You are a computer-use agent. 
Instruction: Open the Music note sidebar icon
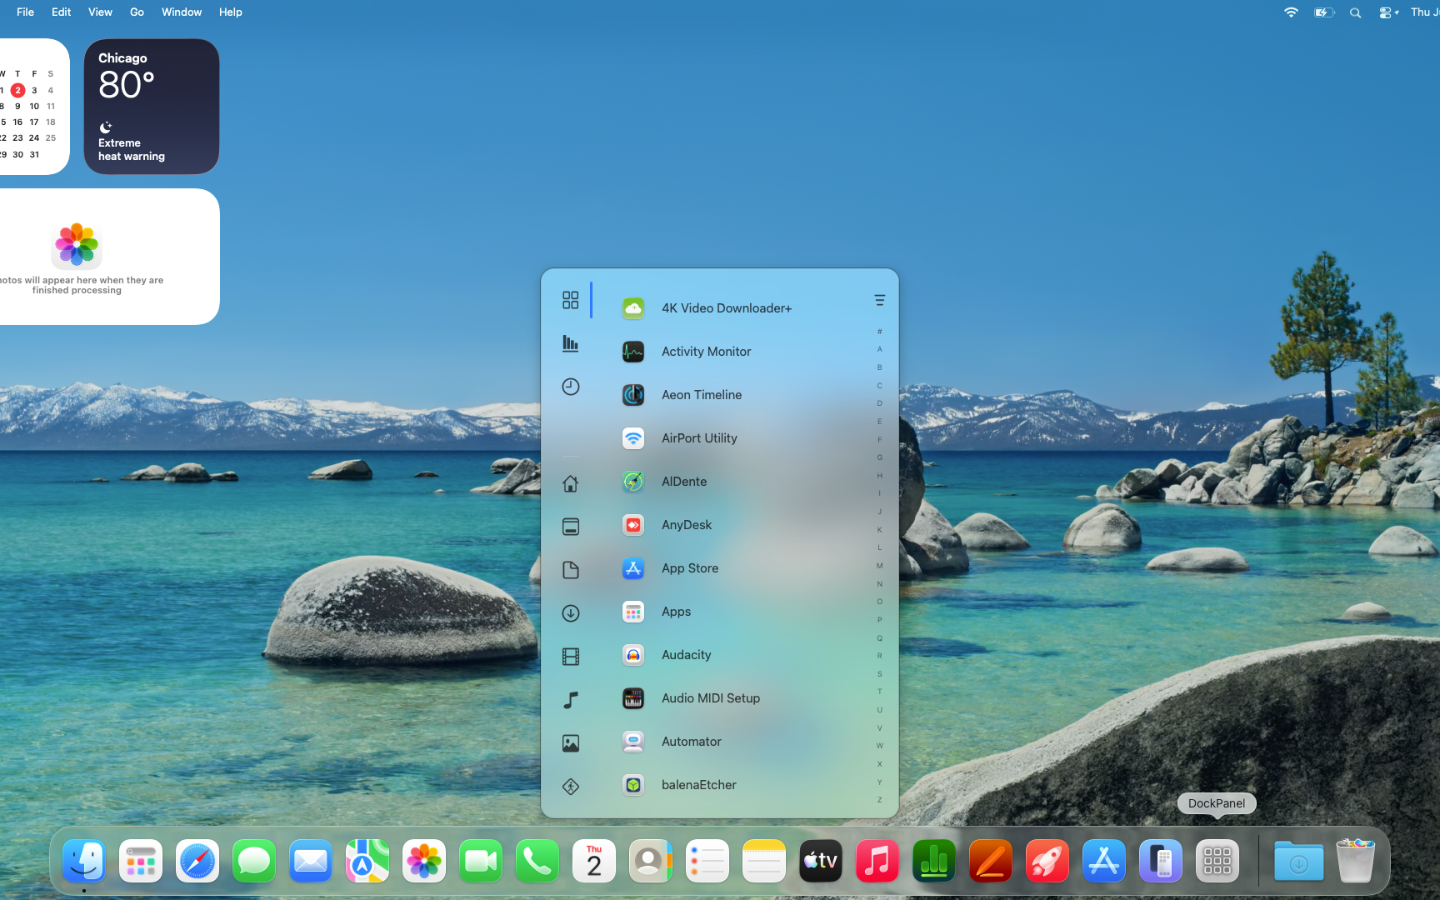point(570,700)
